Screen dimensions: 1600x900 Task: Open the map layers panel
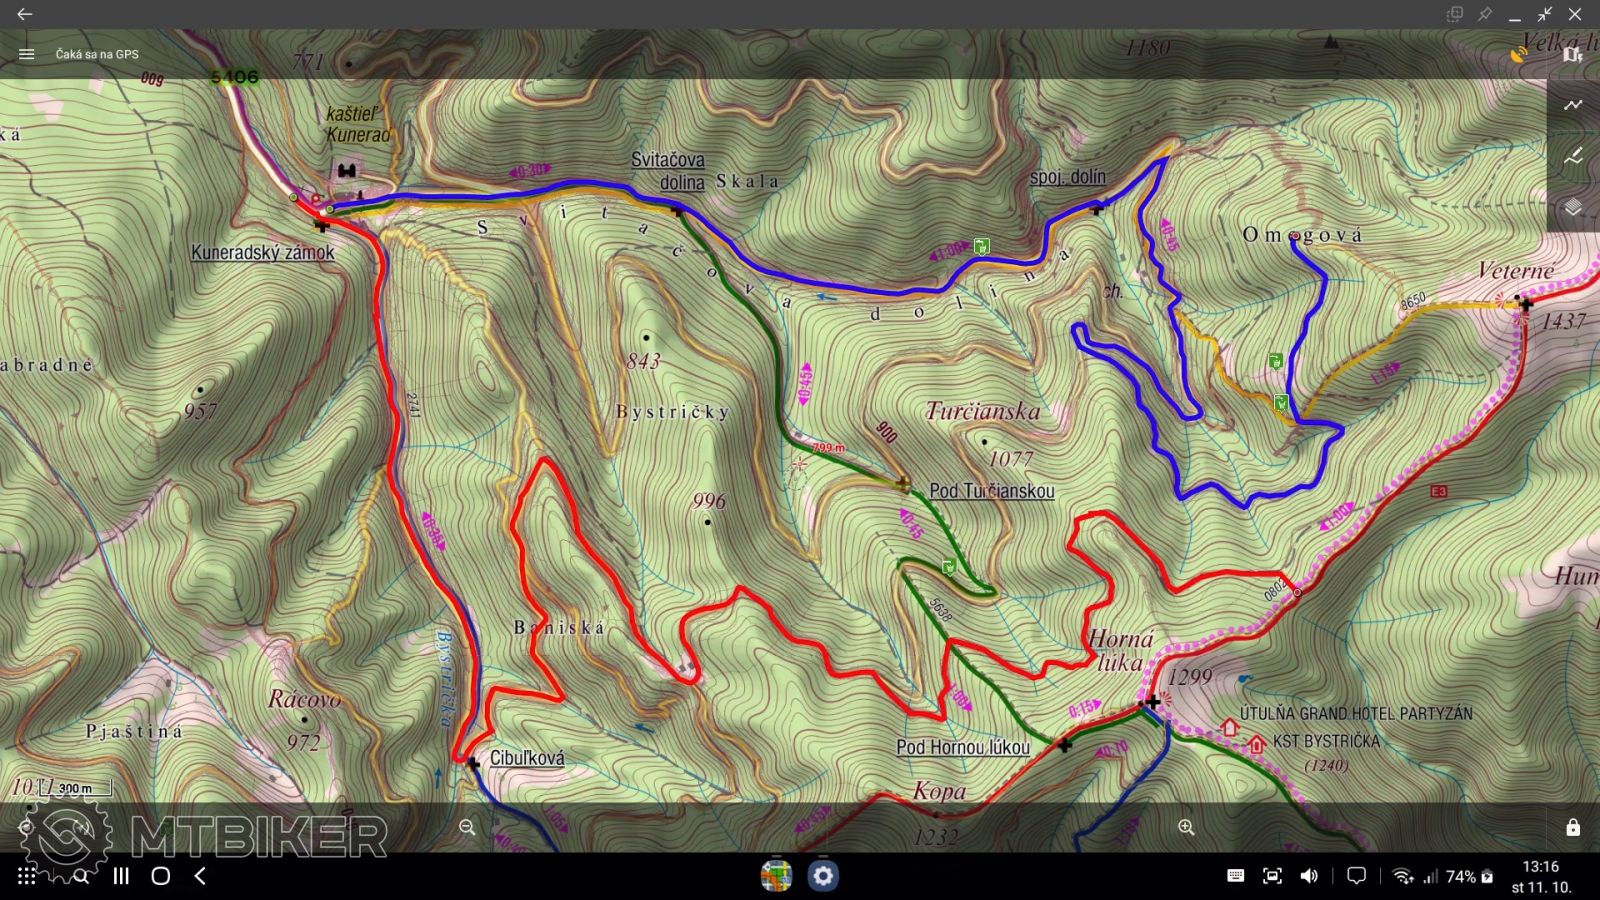(1573, 207)
